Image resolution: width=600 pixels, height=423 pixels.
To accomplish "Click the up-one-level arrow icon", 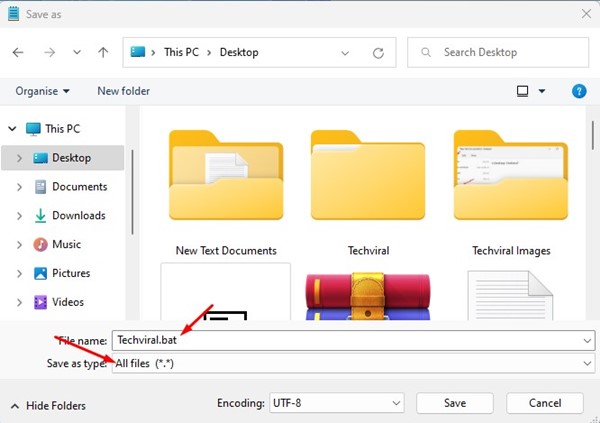I will click(103, 52).
